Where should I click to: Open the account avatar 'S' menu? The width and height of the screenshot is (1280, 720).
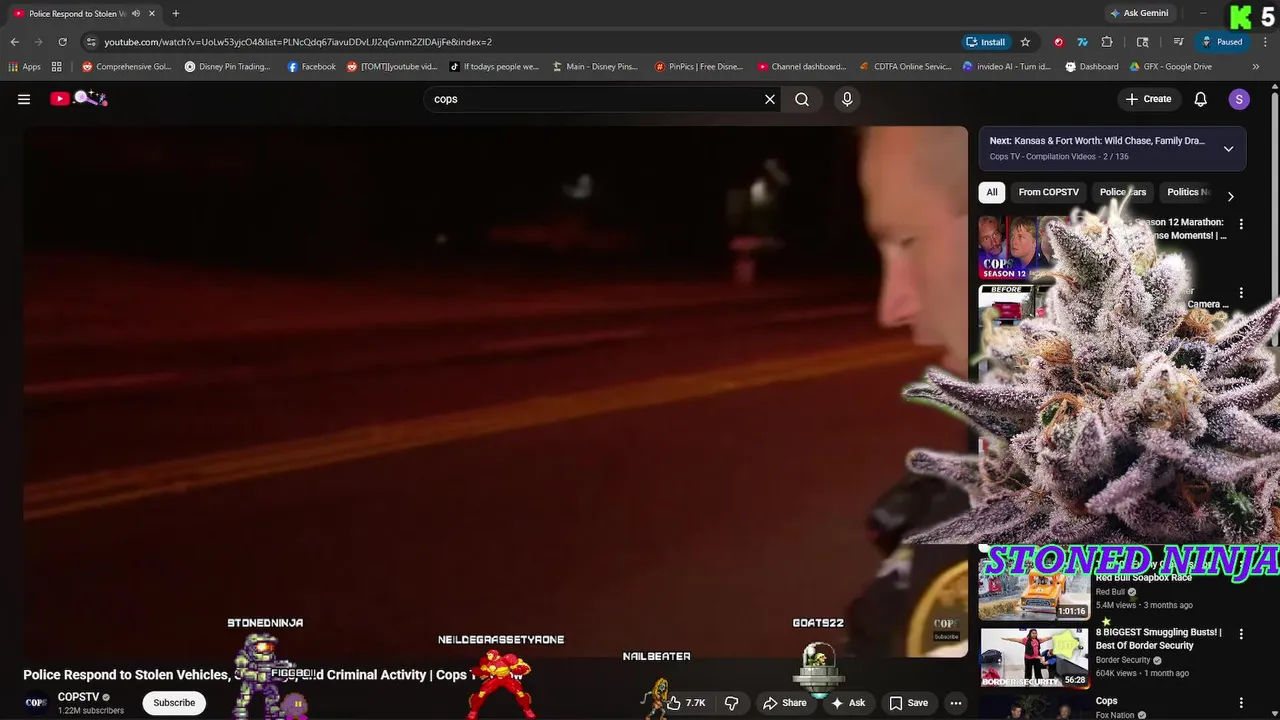tap(1239, 99)
